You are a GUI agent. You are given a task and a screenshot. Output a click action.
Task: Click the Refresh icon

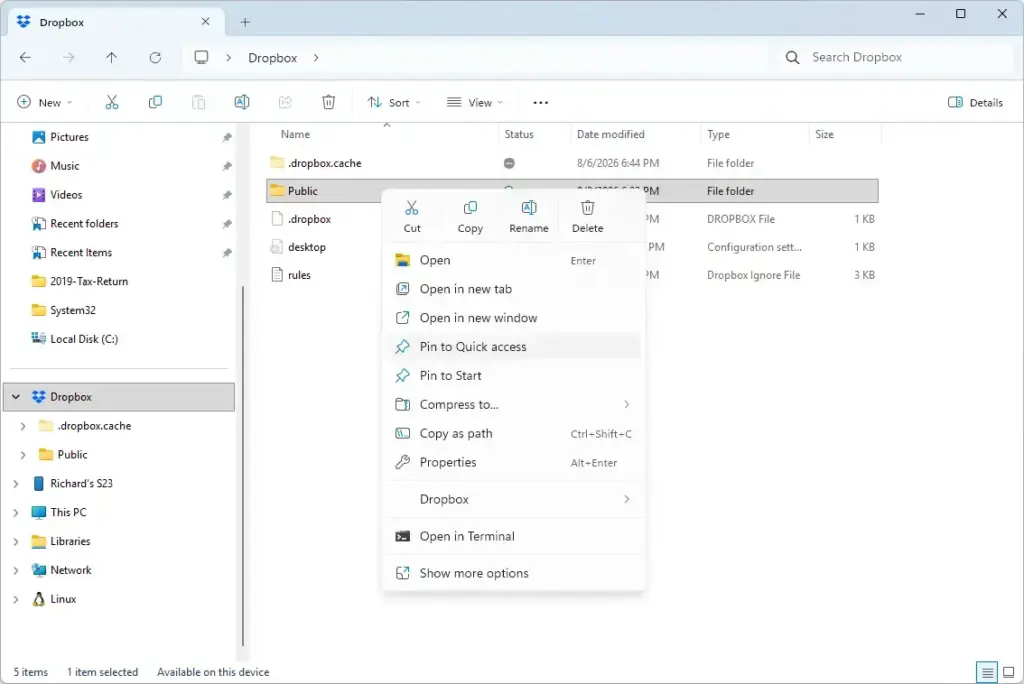coord(155,57)
